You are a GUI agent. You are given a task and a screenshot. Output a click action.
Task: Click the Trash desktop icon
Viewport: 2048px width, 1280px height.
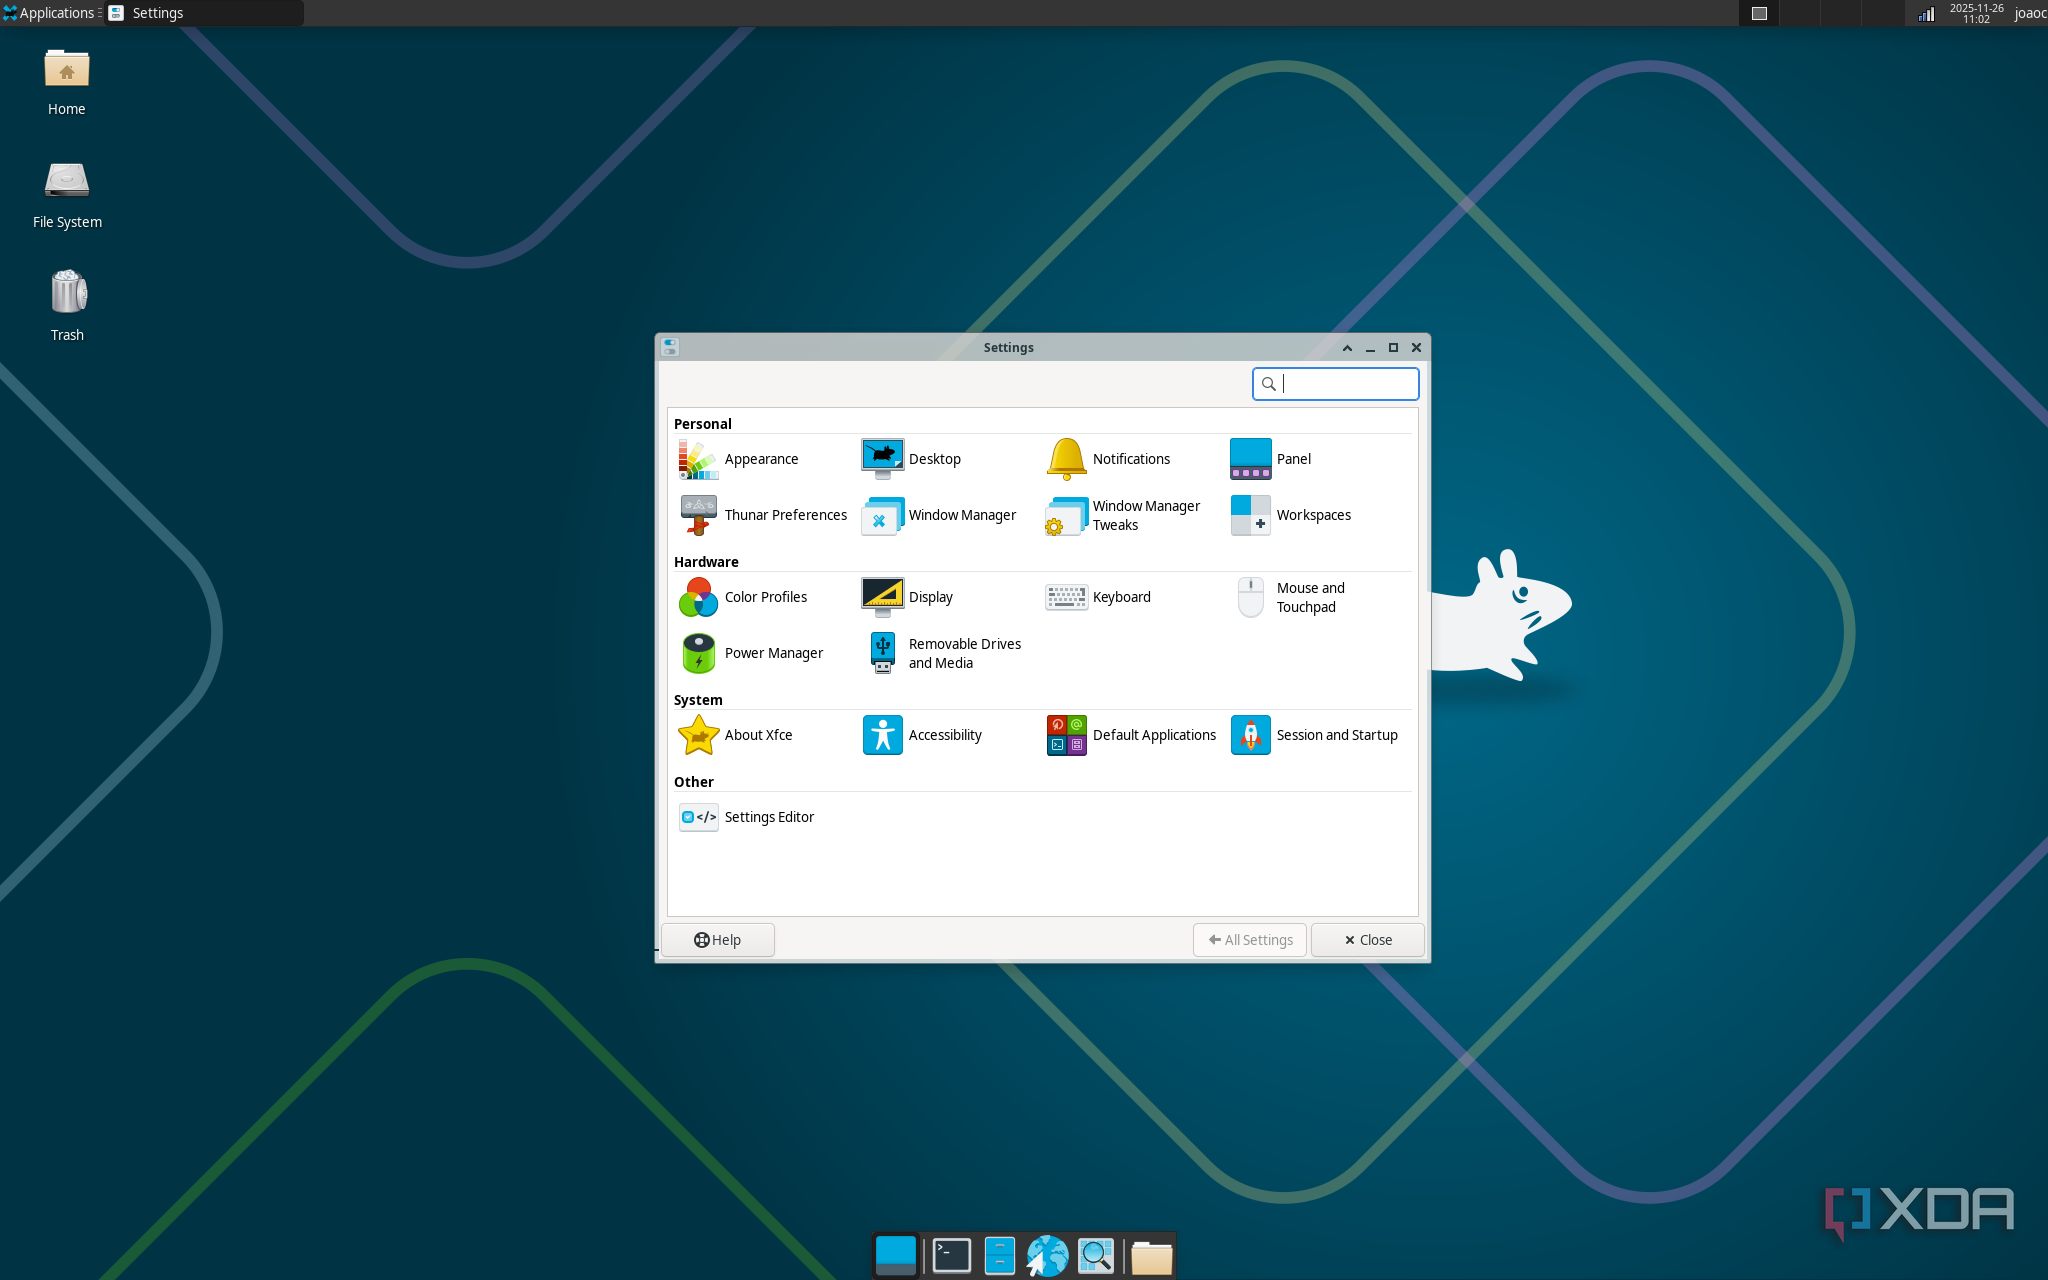point(67,307)
